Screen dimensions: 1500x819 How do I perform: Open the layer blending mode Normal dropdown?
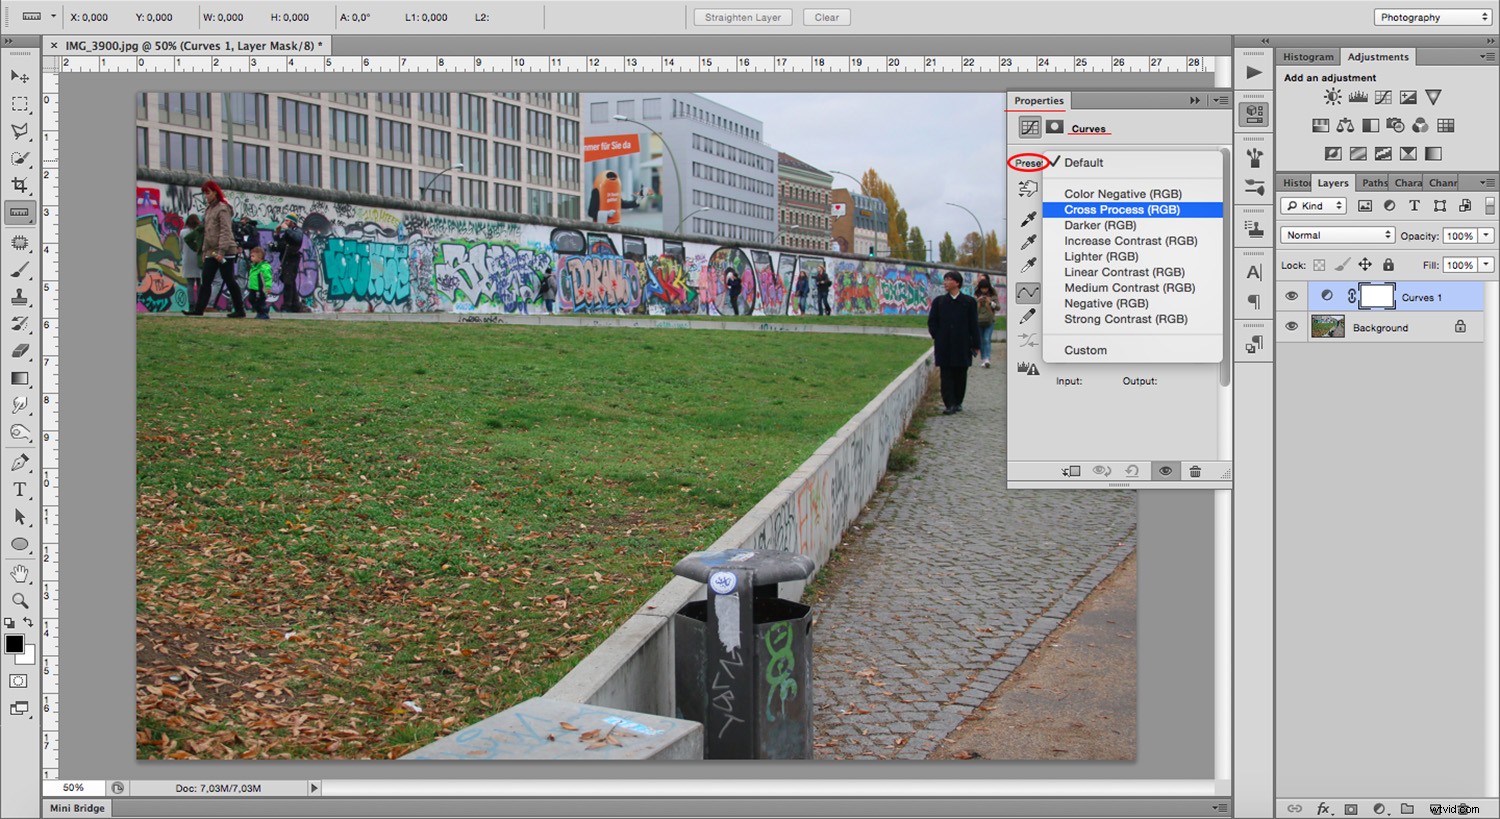(1337, 235)
